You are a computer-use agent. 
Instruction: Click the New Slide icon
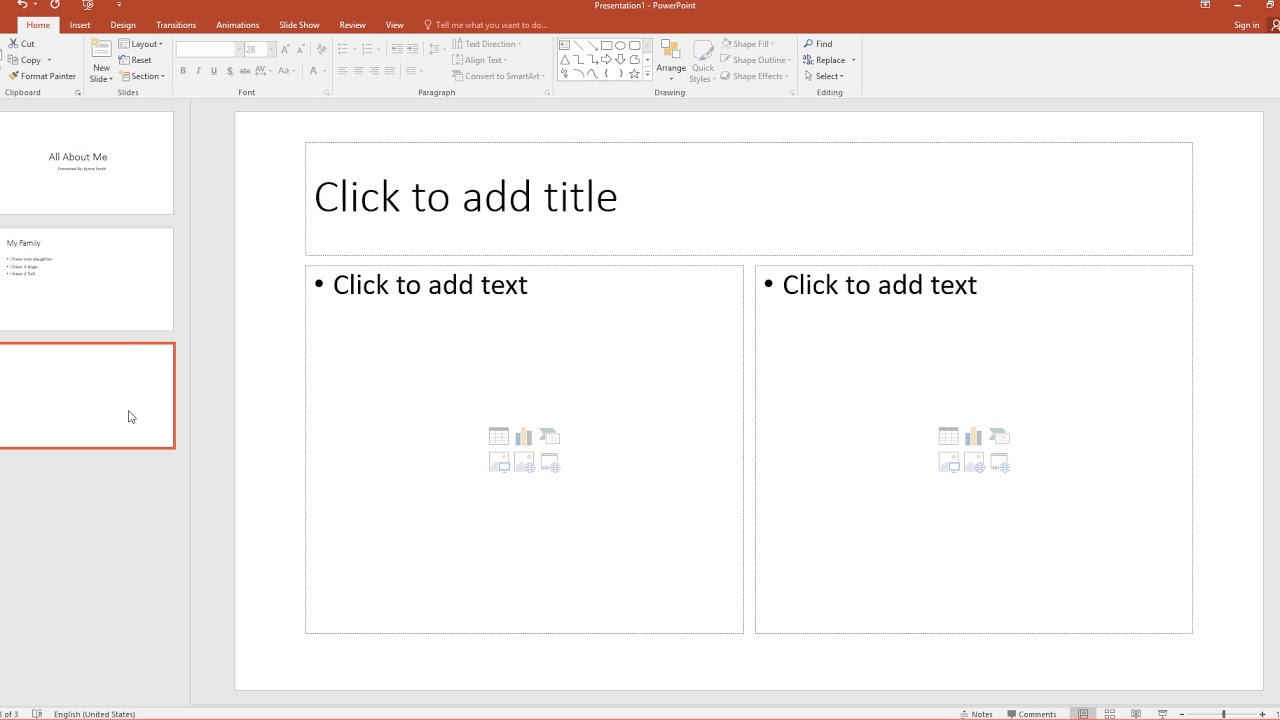(101, 50)
